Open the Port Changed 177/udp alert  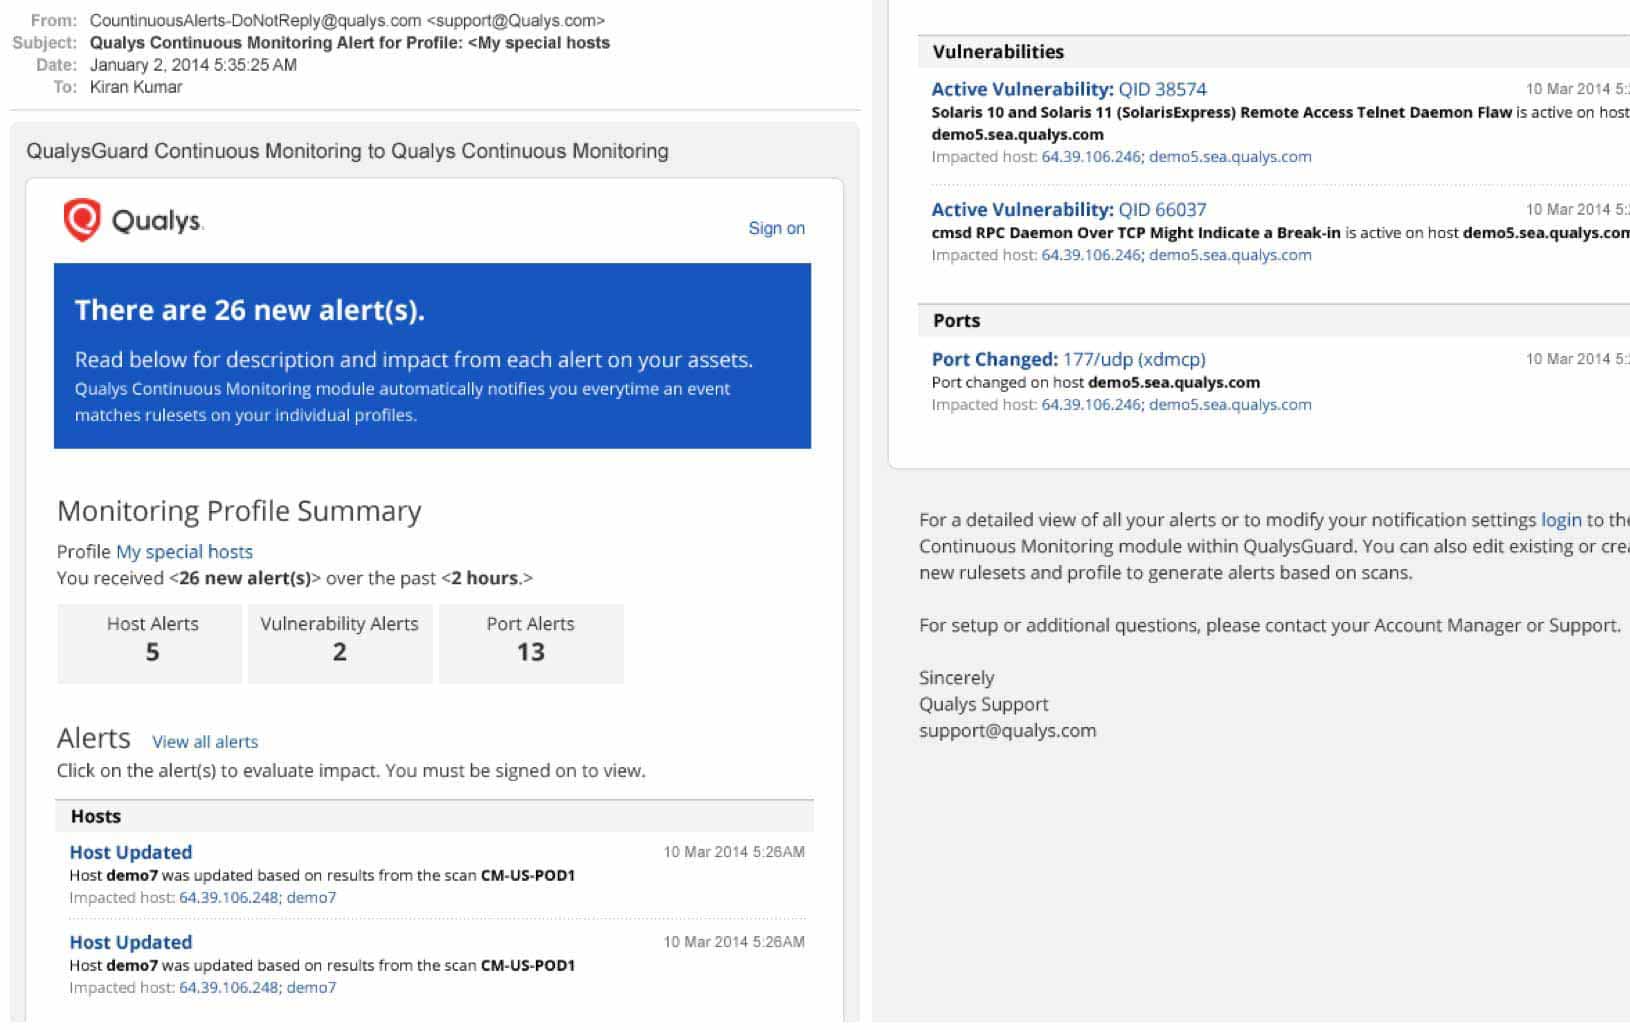(x=1066, y=359)
